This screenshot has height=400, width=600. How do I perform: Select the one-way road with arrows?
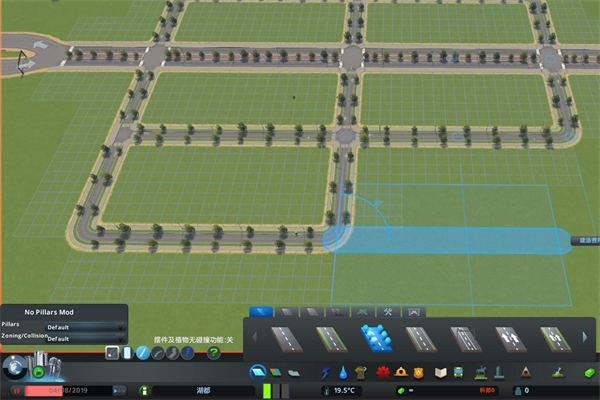click(x=511, y=339)
